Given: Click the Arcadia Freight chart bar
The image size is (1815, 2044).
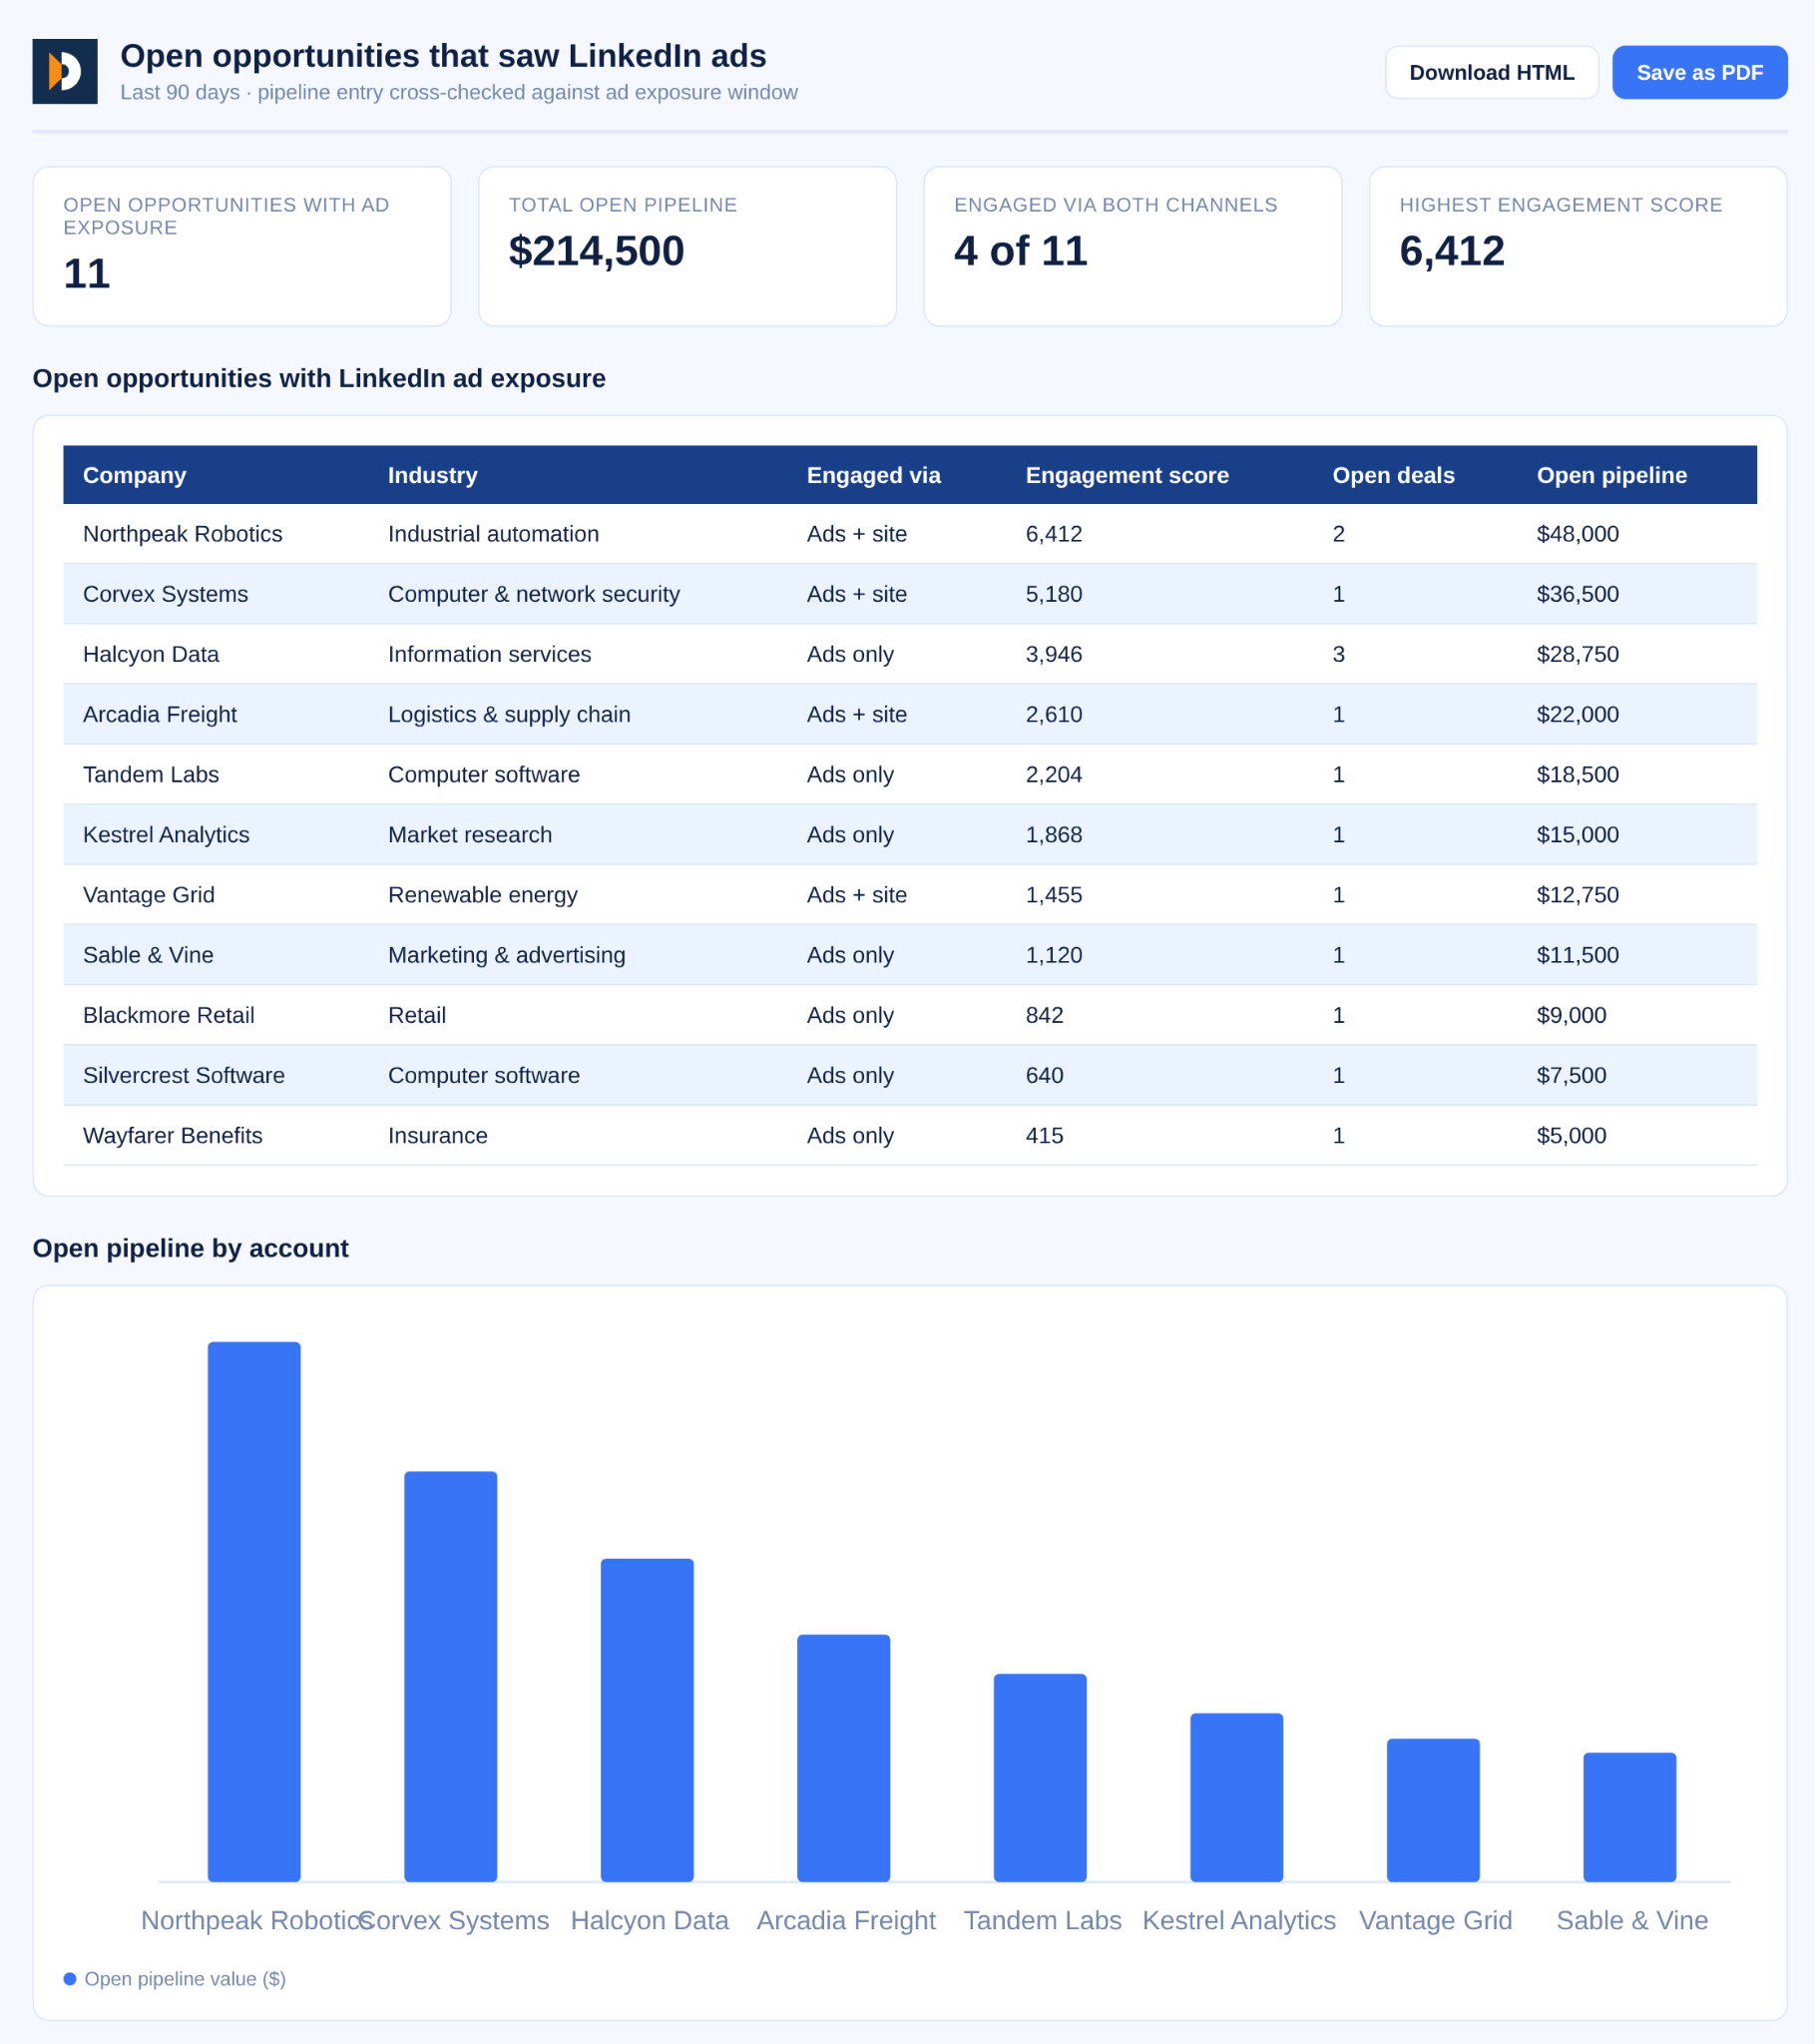Looking at the screenshot, I should coord(844,1758).
